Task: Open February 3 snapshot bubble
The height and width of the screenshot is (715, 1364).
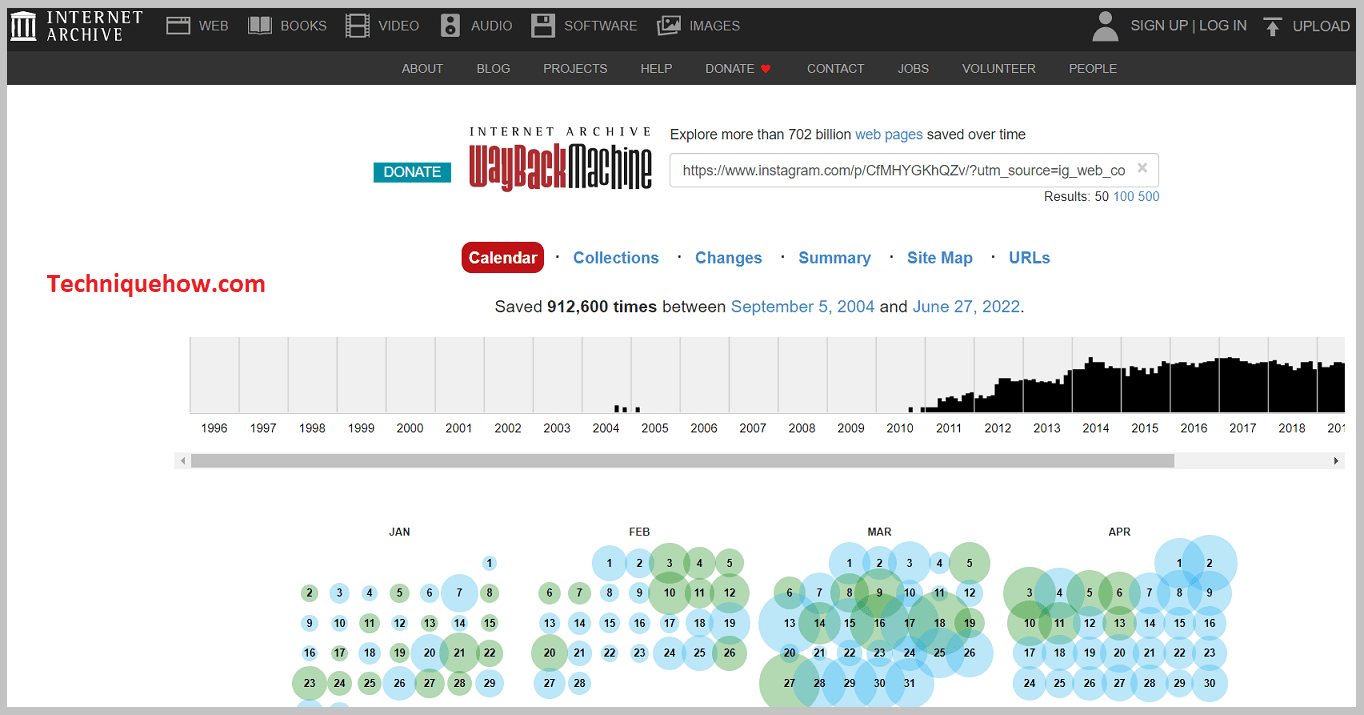Action: pyautogui.click(x=669, y=563)
